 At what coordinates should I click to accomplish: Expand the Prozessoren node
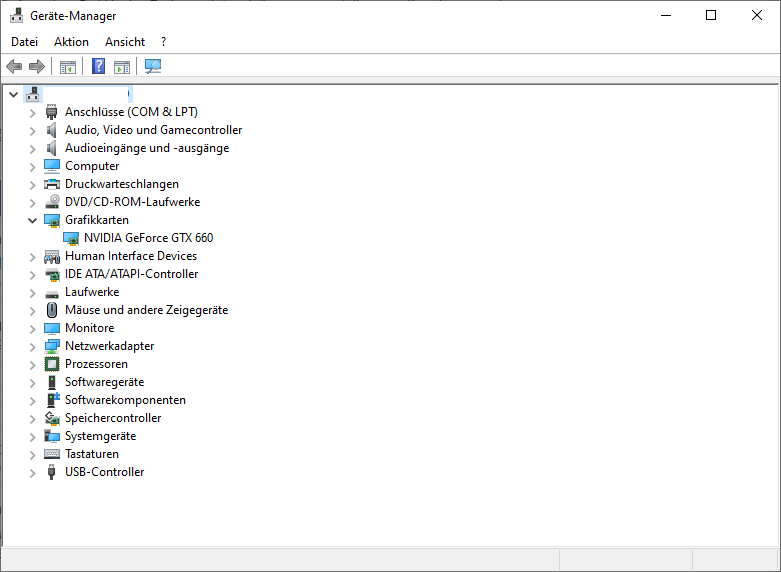click(x=33, y=365)
